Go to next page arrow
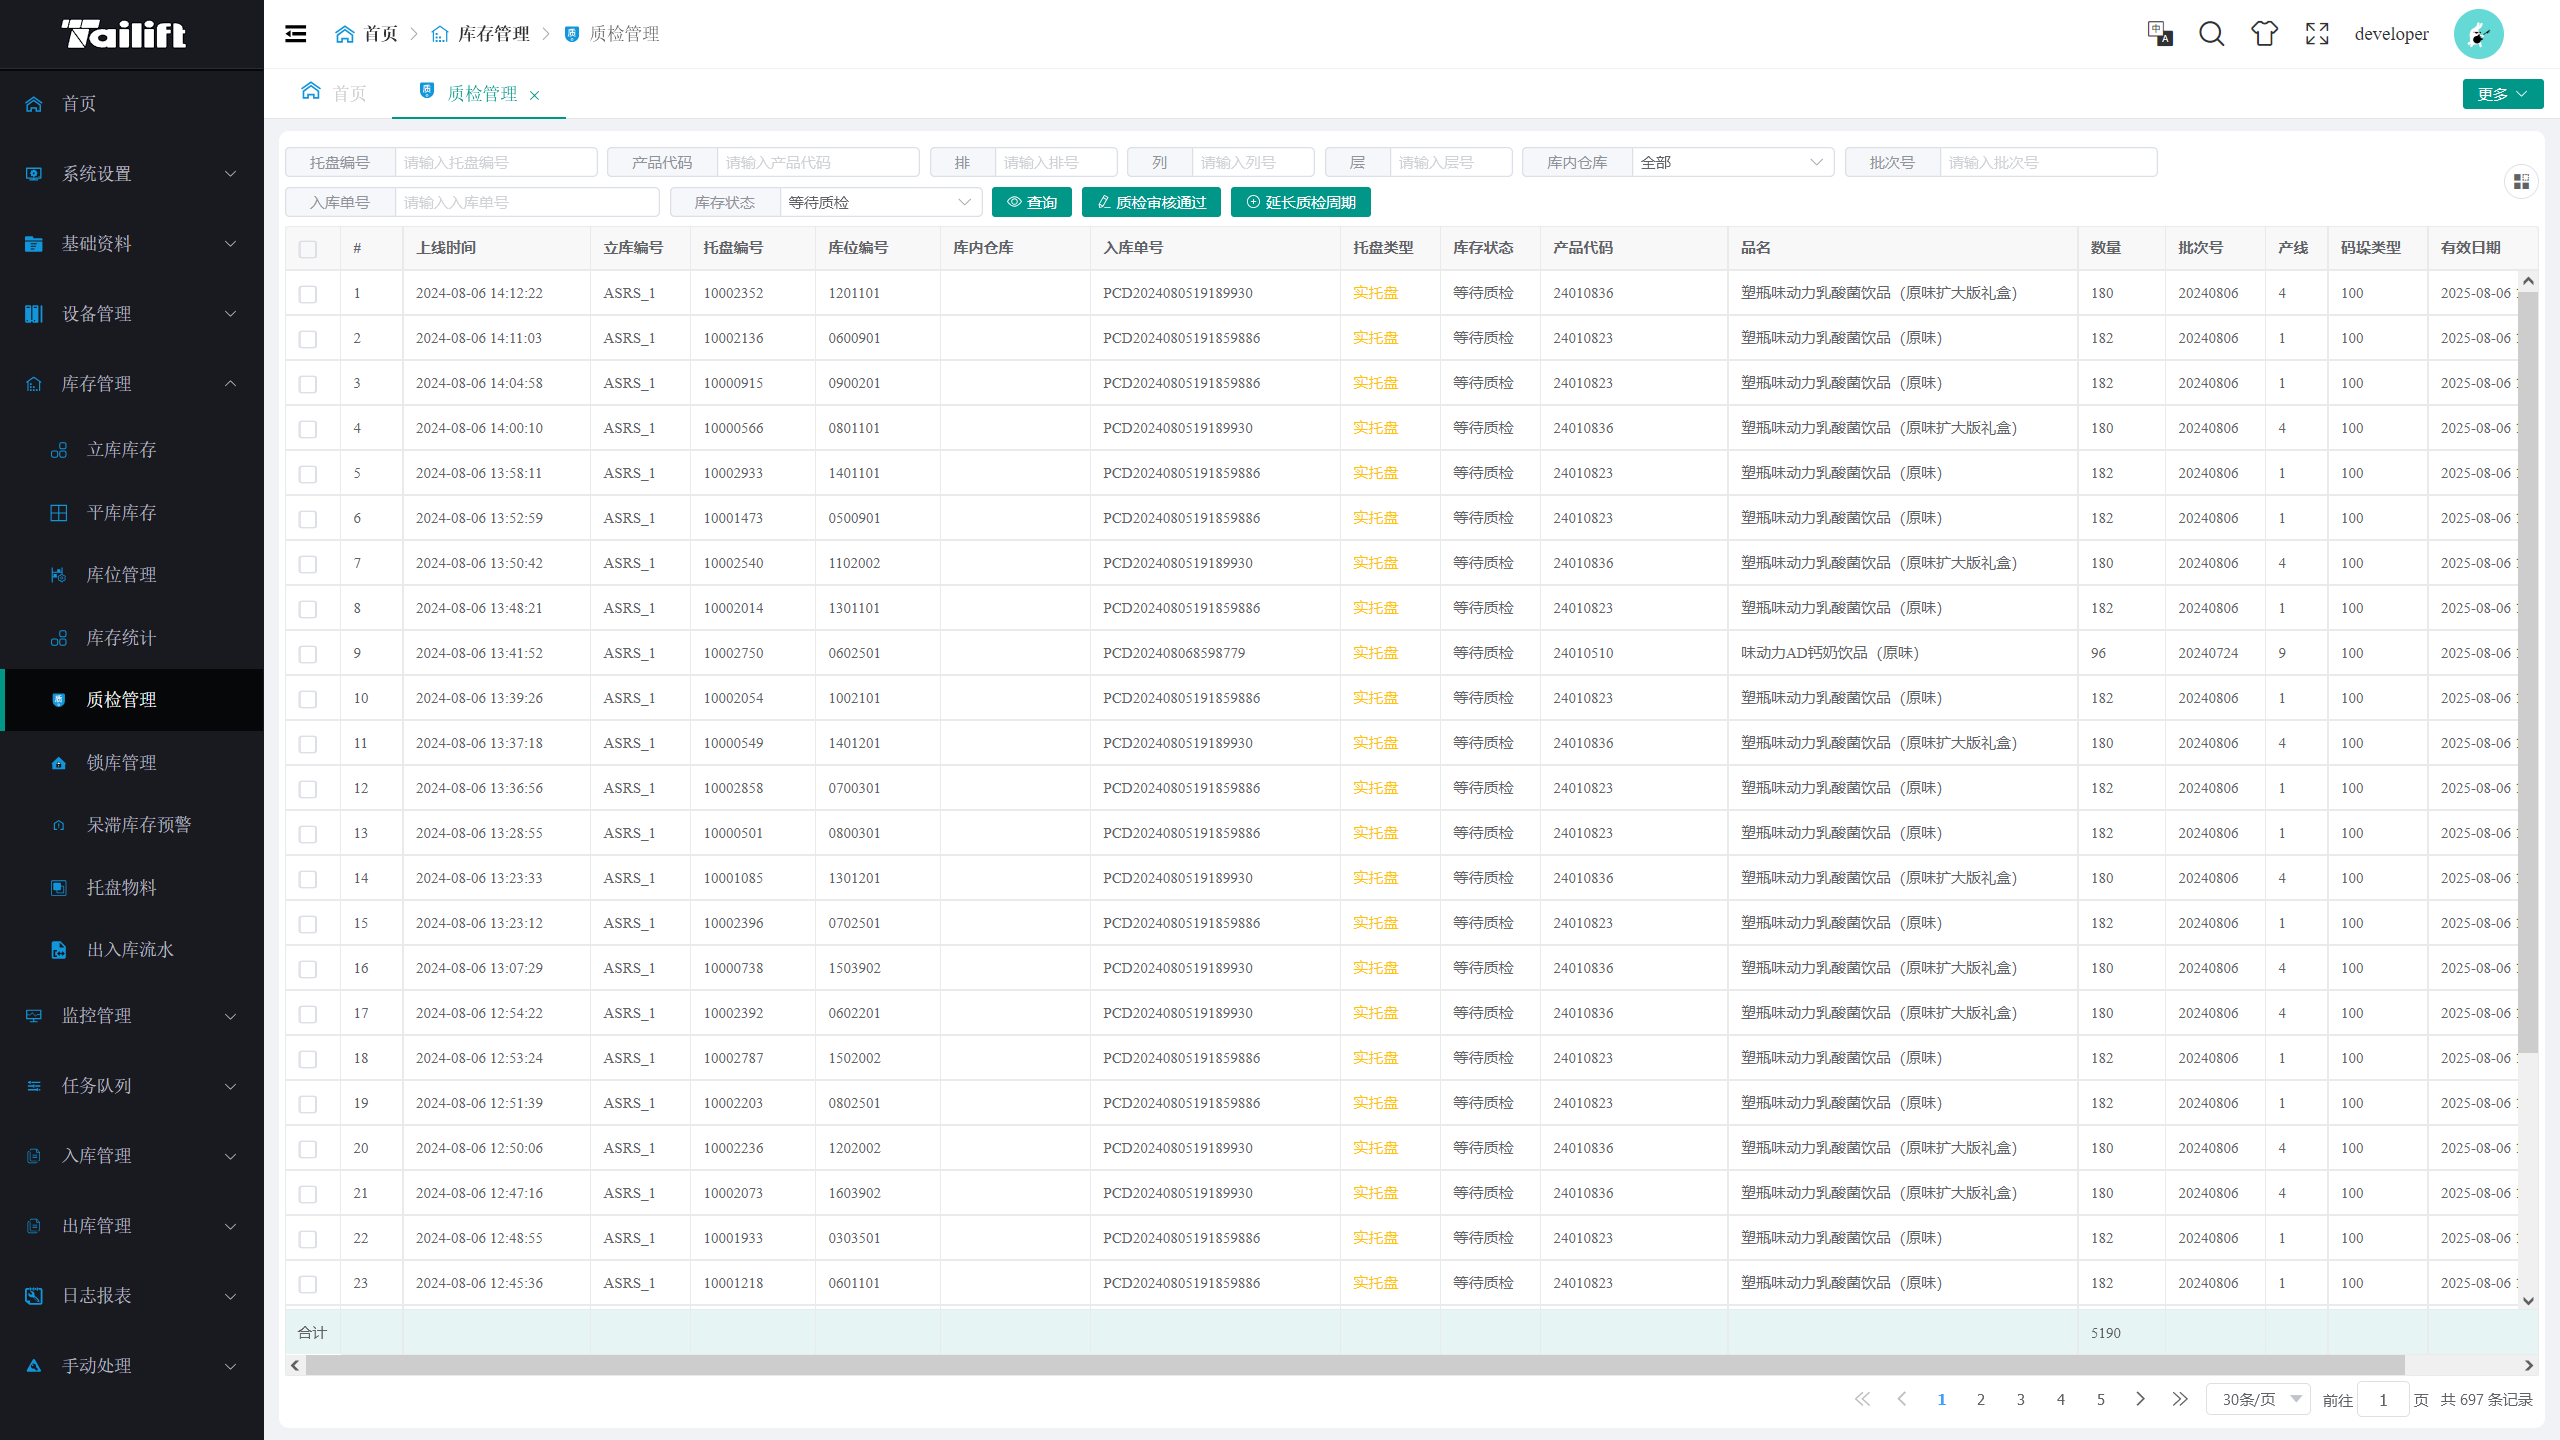 pos(2140,1399)
